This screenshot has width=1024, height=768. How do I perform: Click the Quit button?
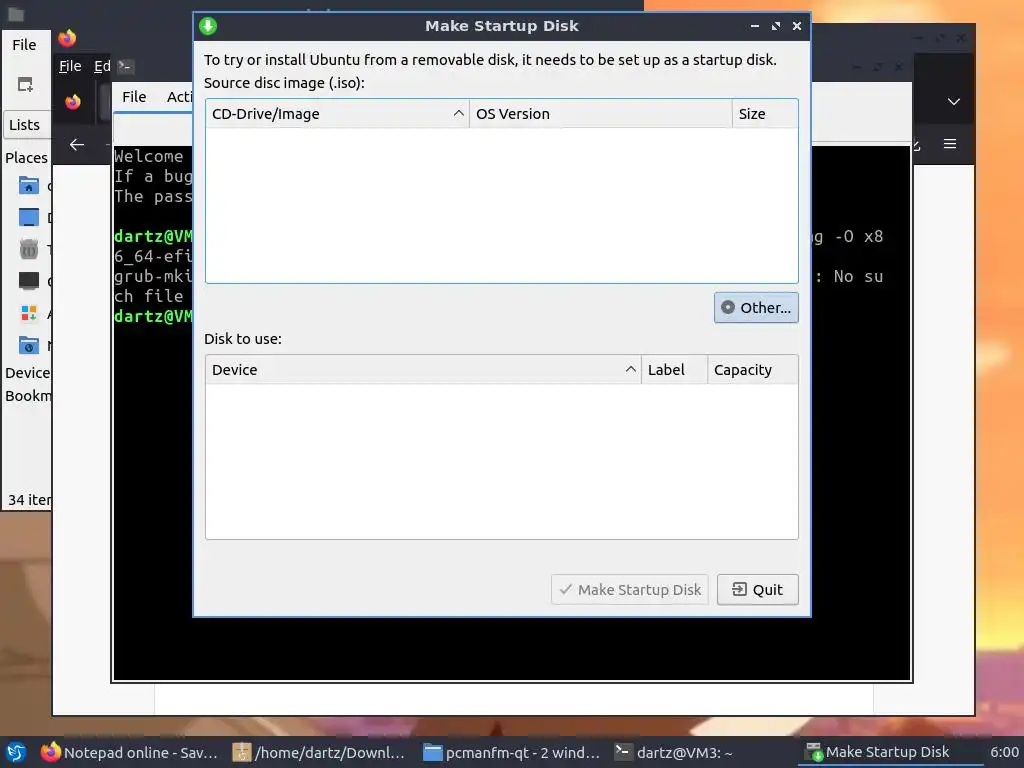tap(758, 590)
